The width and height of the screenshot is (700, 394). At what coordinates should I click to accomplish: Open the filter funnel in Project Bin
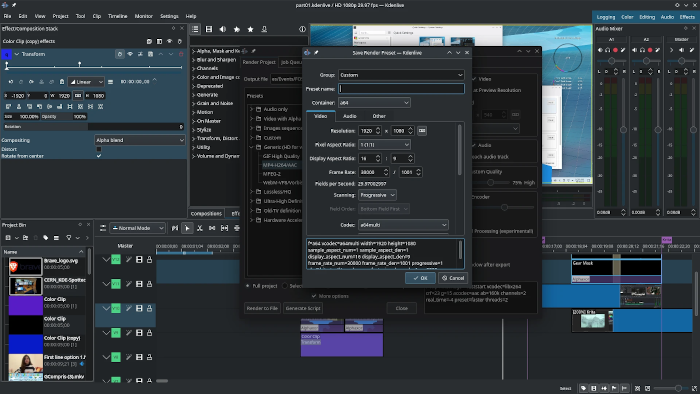[69, 238]
